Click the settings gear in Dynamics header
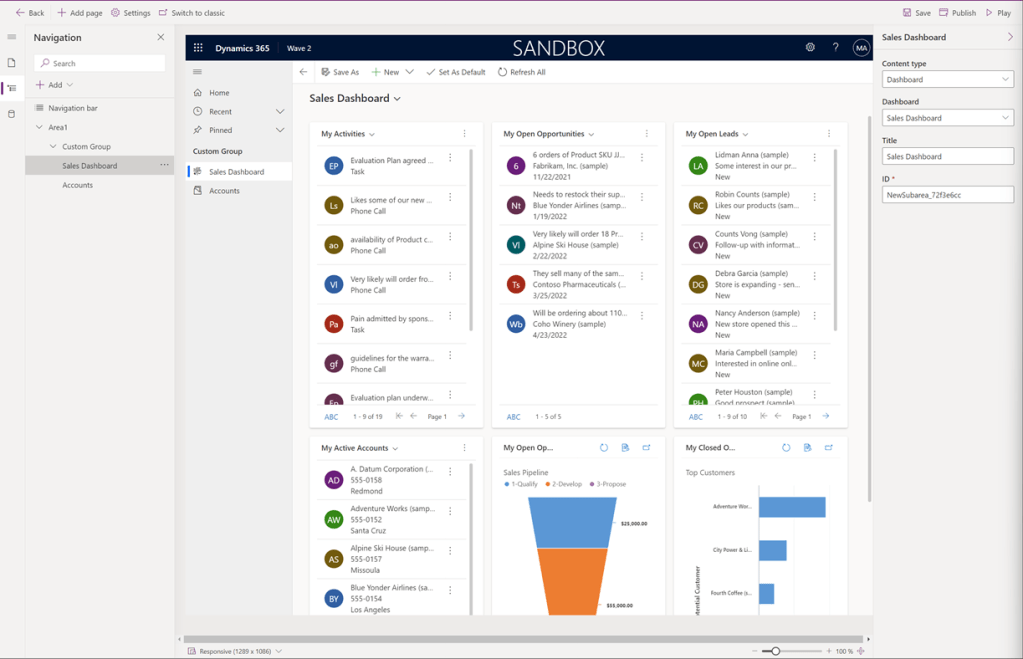The image size is (1023, 659). click(810, 48)
